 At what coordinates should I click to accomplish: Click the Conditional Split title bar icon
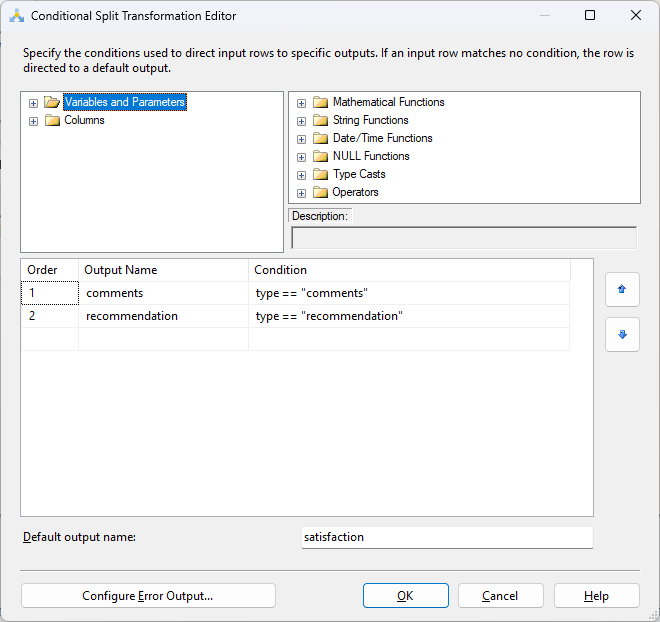tap(16, 16)
